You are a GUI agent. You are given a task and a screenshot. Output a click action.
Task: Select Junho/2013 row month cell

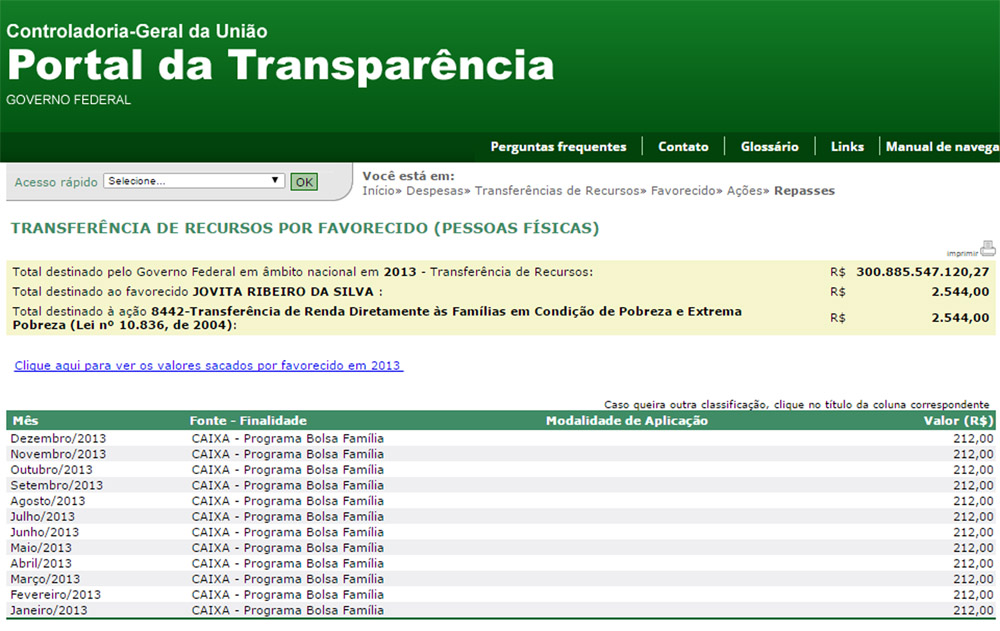pyautogui.click(x=45, y=532)
